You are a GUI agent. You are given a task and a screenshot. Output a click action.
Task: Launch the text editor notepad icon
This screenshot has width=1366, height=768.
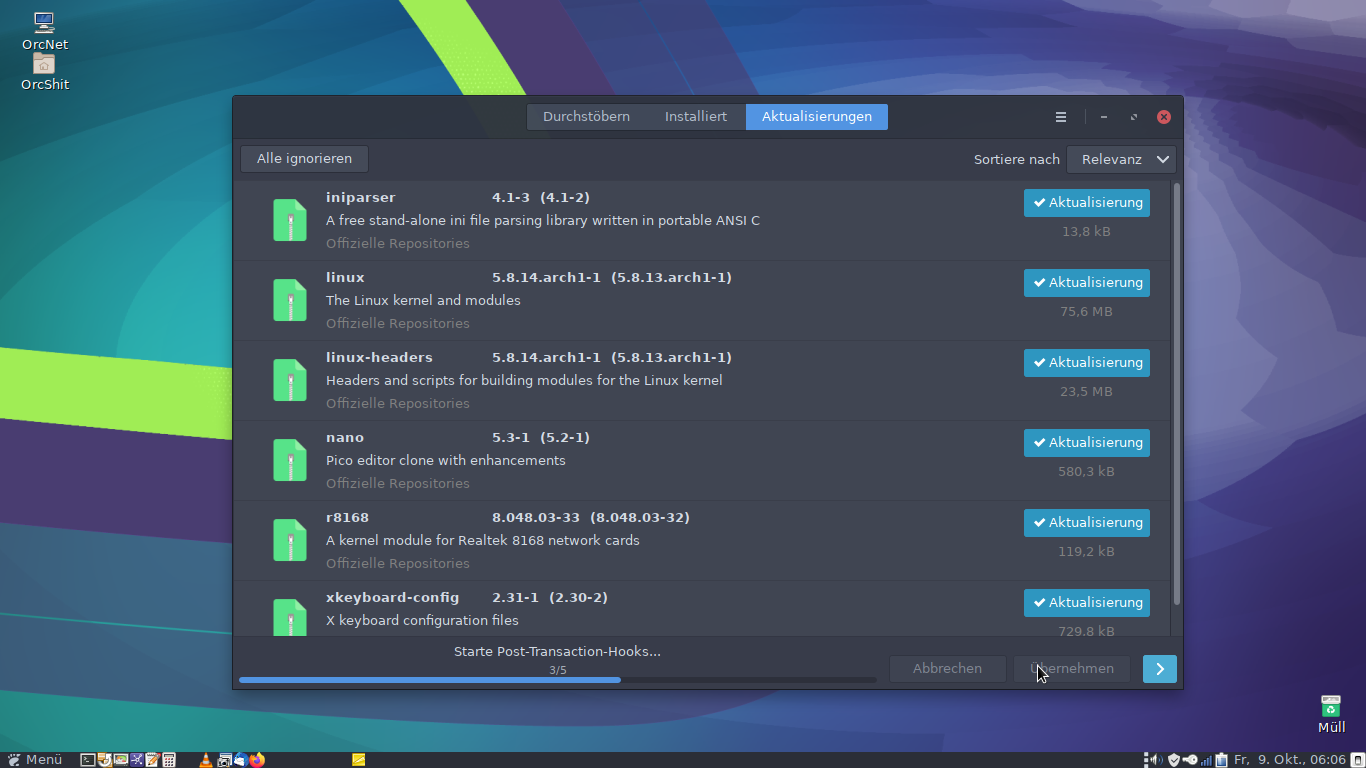coord(153,760)
